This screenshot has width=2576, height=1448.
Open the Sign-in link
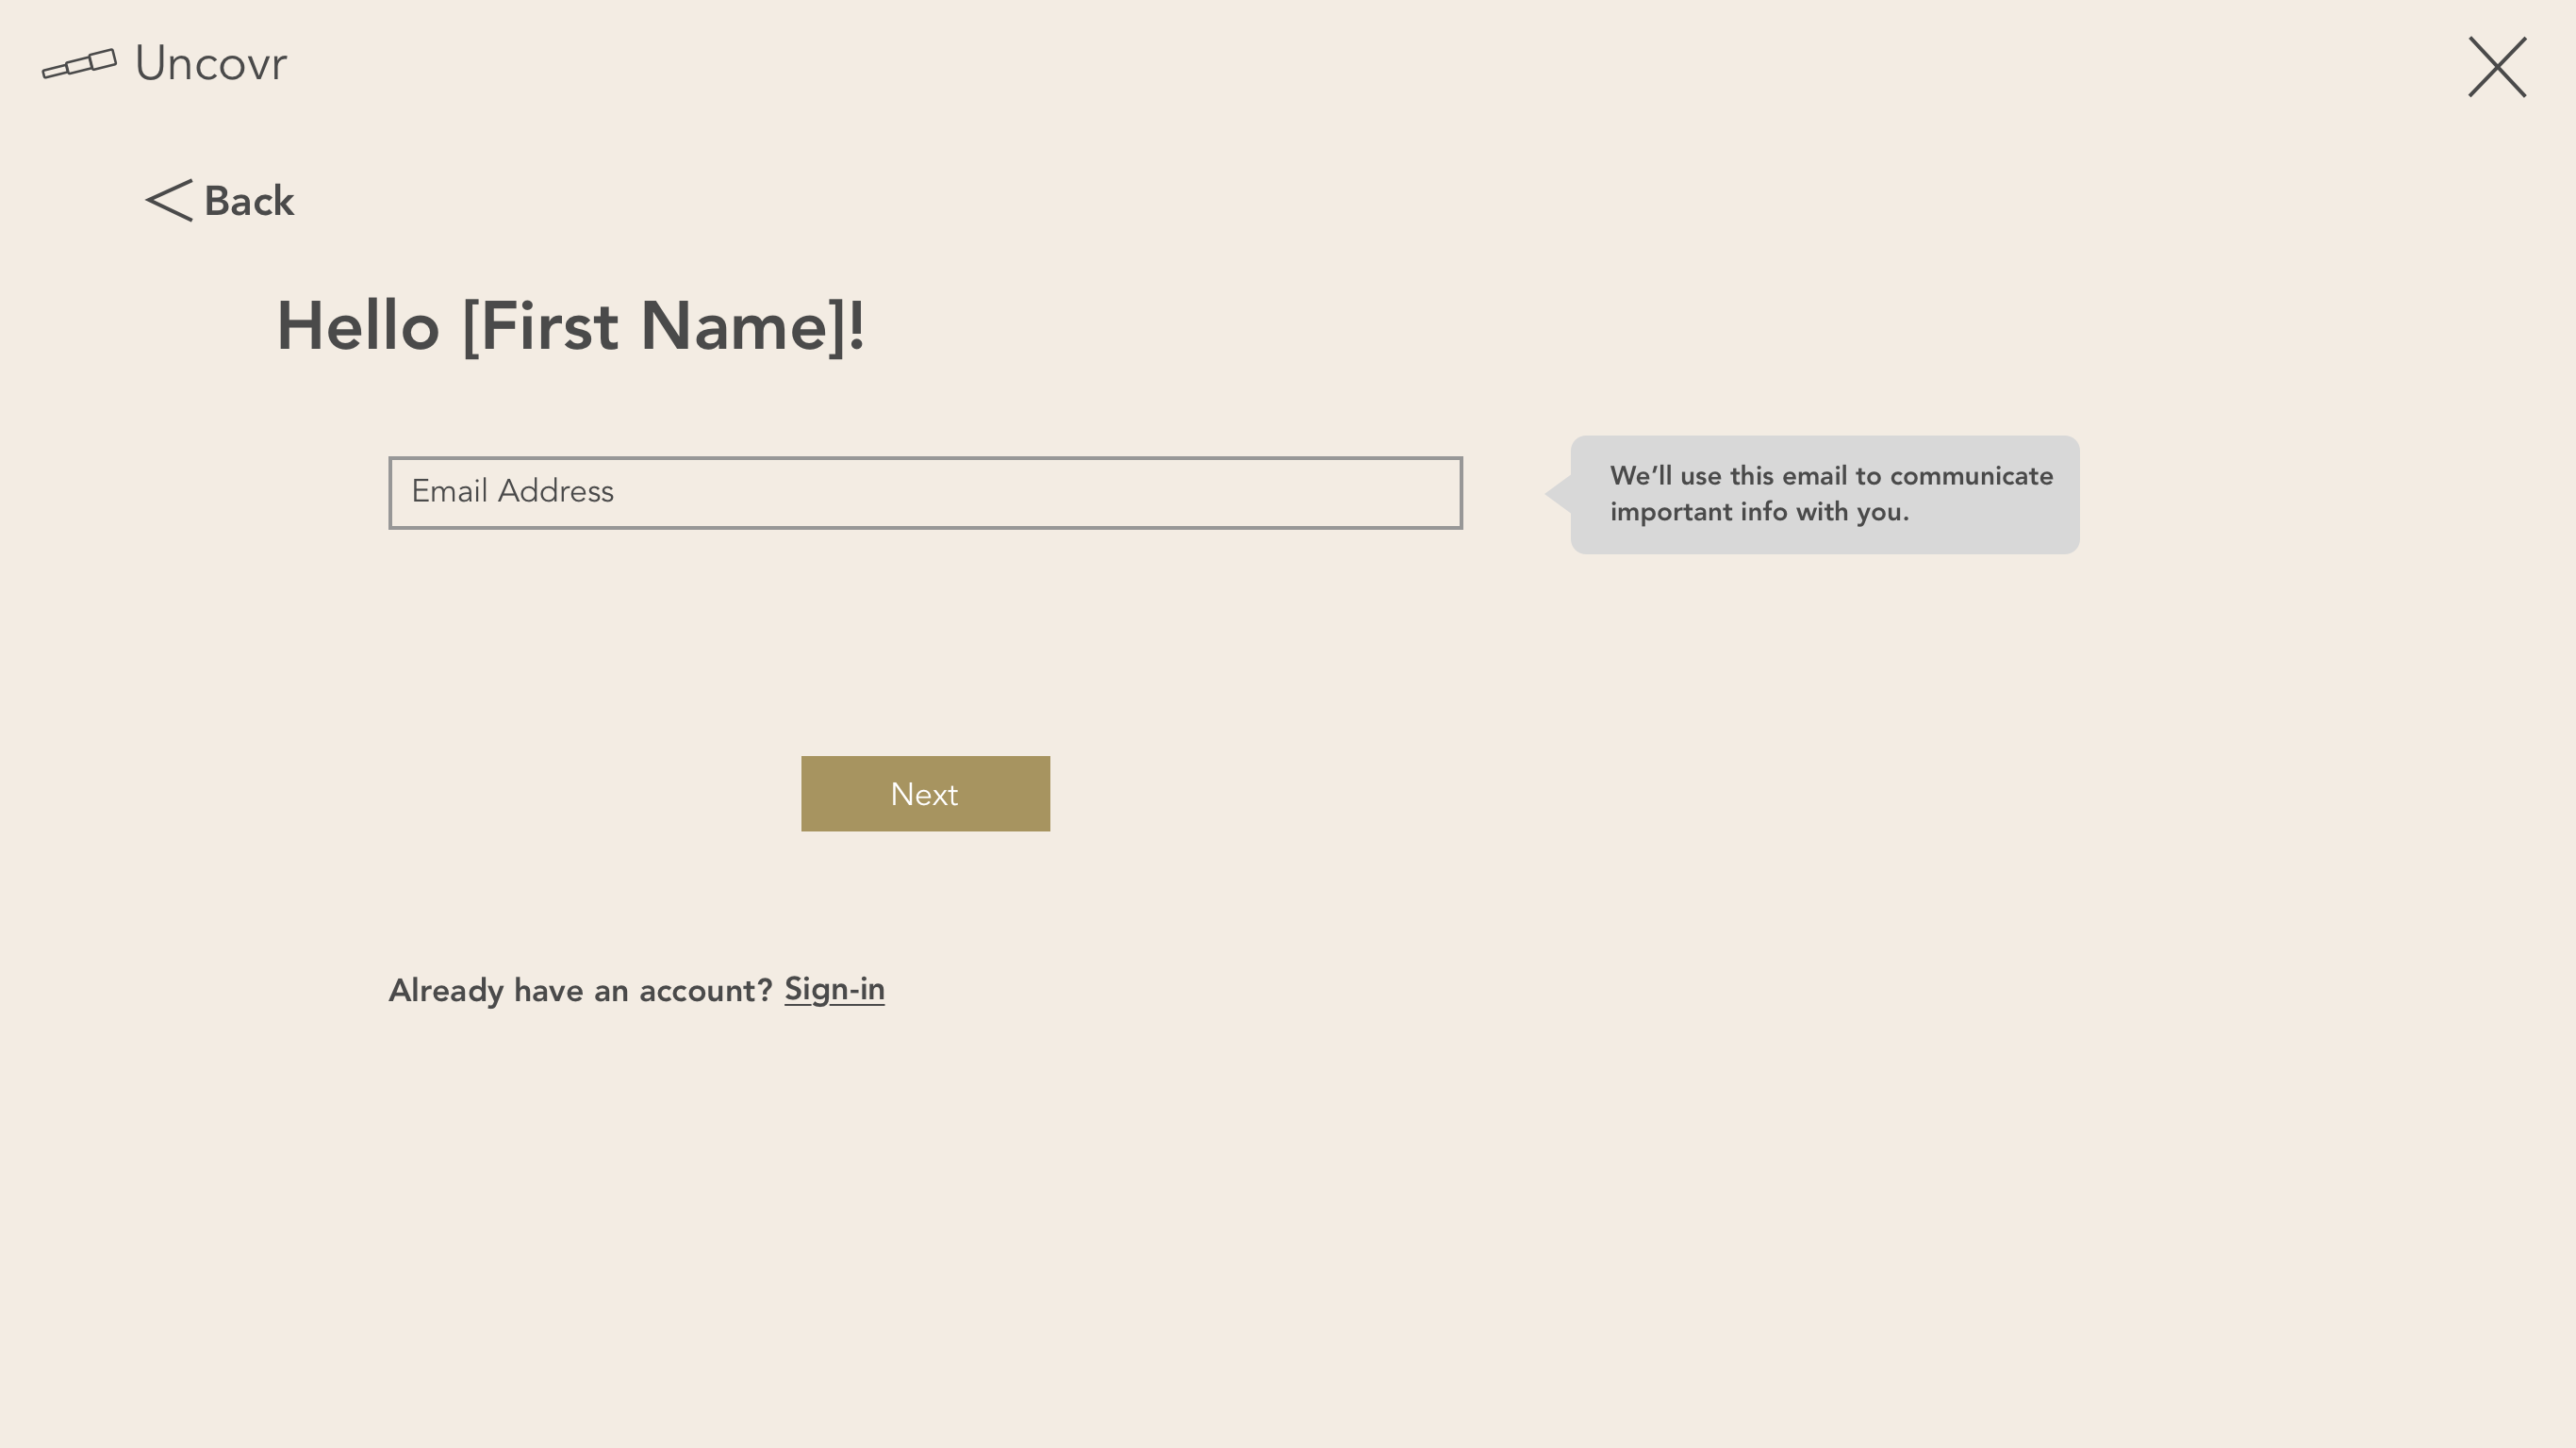834,990
